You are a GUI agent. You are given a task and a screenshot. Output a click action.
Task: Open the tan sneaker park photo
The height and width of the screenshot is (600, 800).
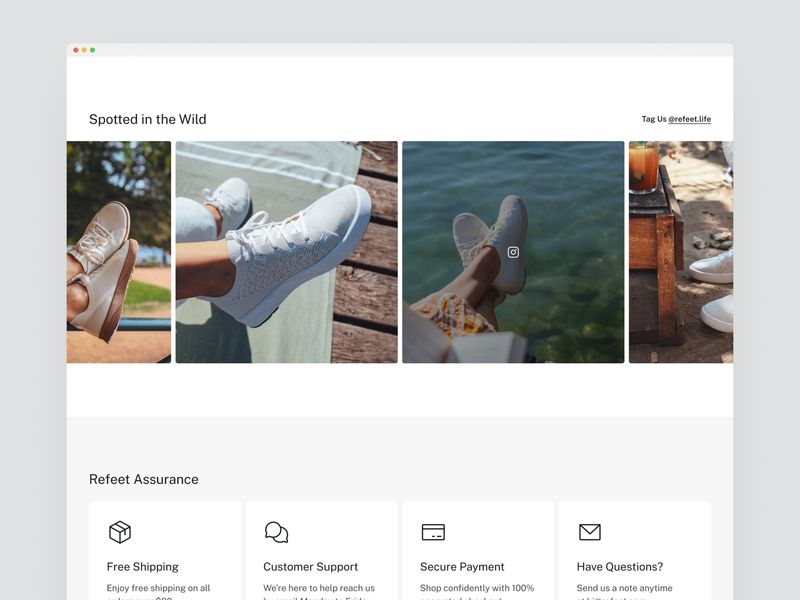(x=119, y=252)
